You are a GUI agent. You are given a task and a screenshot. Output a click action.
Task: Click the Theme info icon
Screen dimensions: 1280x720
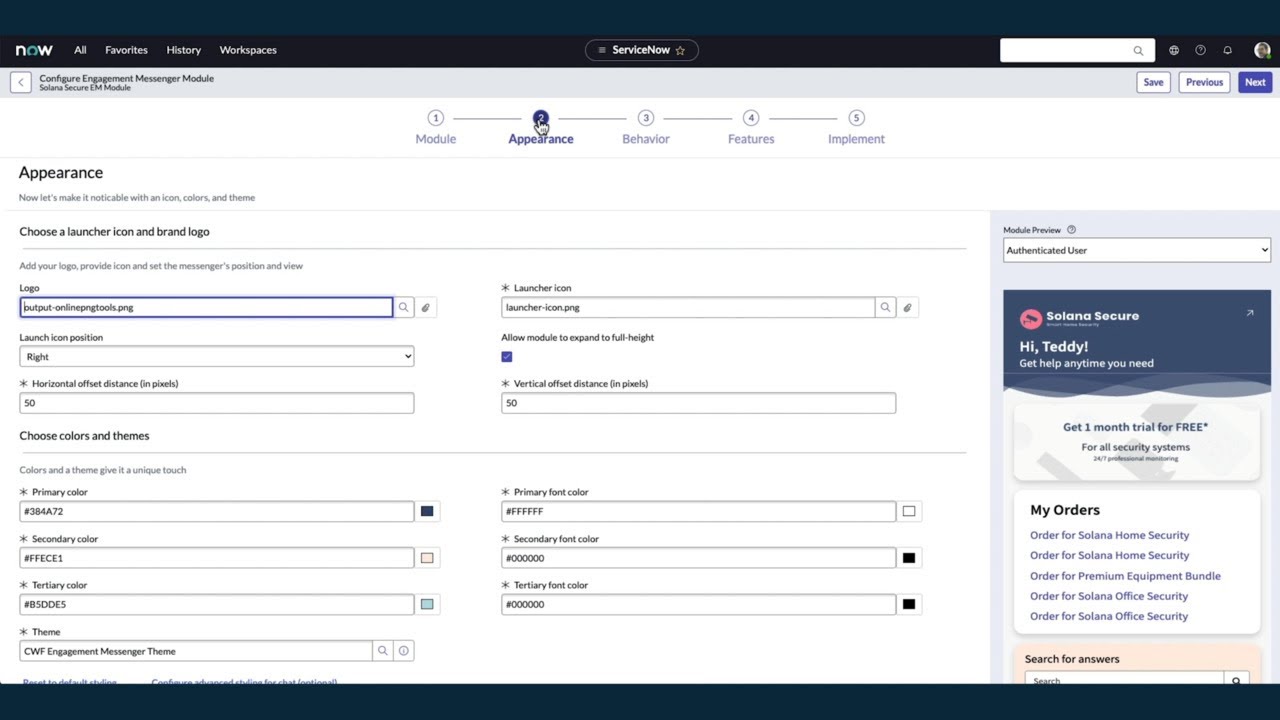404,651
